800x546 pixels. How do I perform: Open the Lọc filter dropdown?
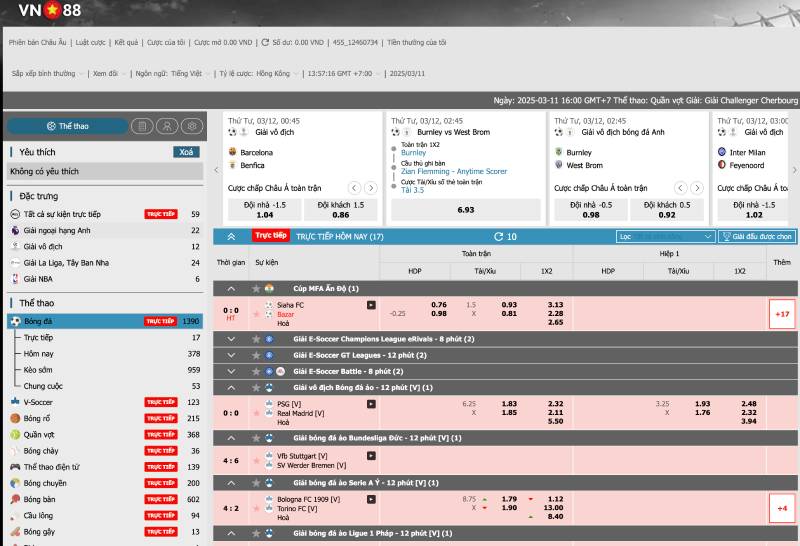tap(665, 237)
